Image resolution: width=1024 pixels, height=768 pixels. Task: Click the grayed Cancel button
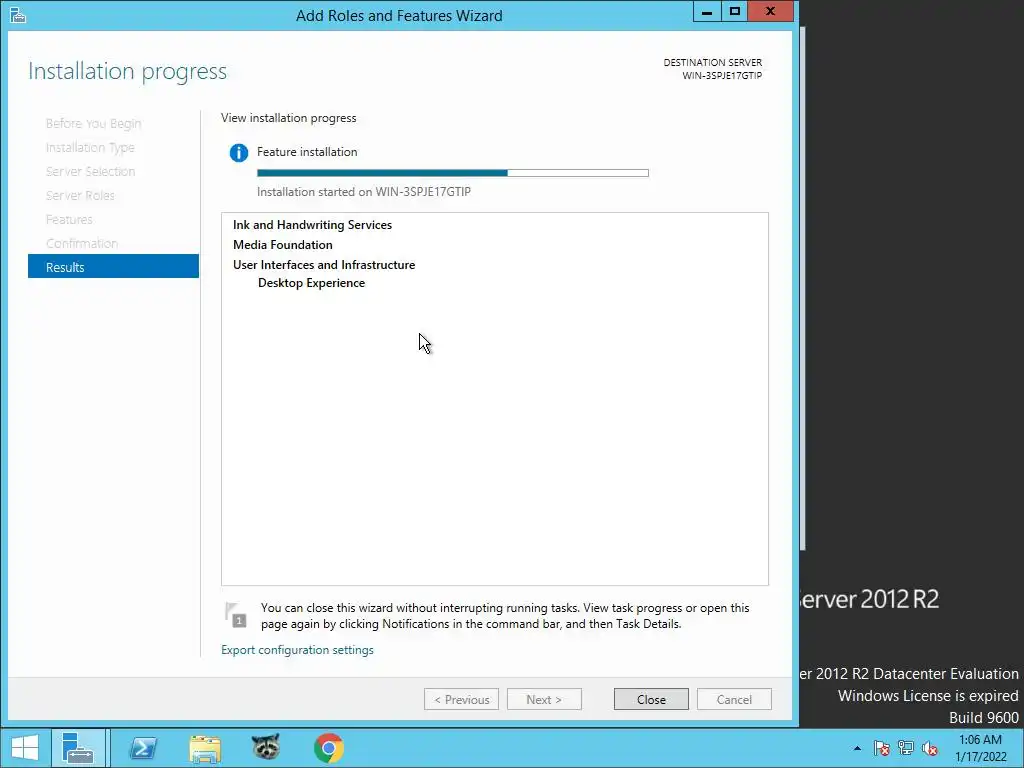[x=734, y=699]
